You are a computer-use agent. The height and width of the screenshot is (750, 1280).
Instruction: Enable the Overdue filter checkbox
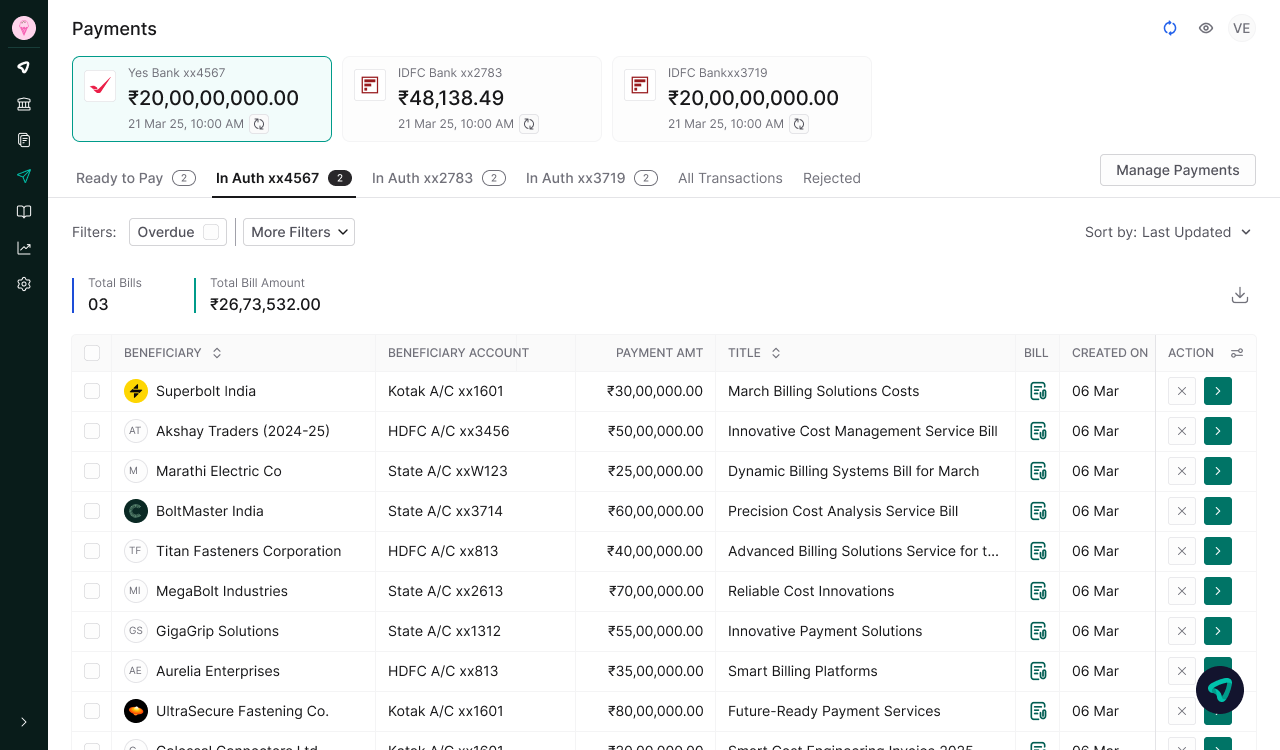coord(210,231)
